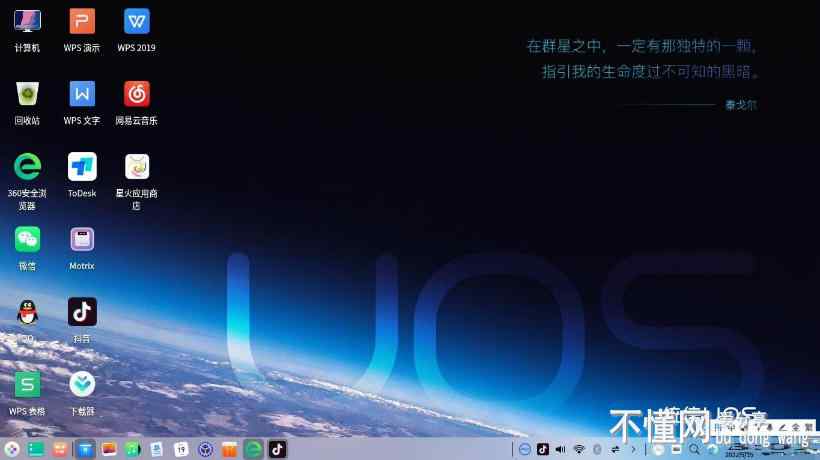Expand the tray with the chevron arrow

[x=633, y=449]
